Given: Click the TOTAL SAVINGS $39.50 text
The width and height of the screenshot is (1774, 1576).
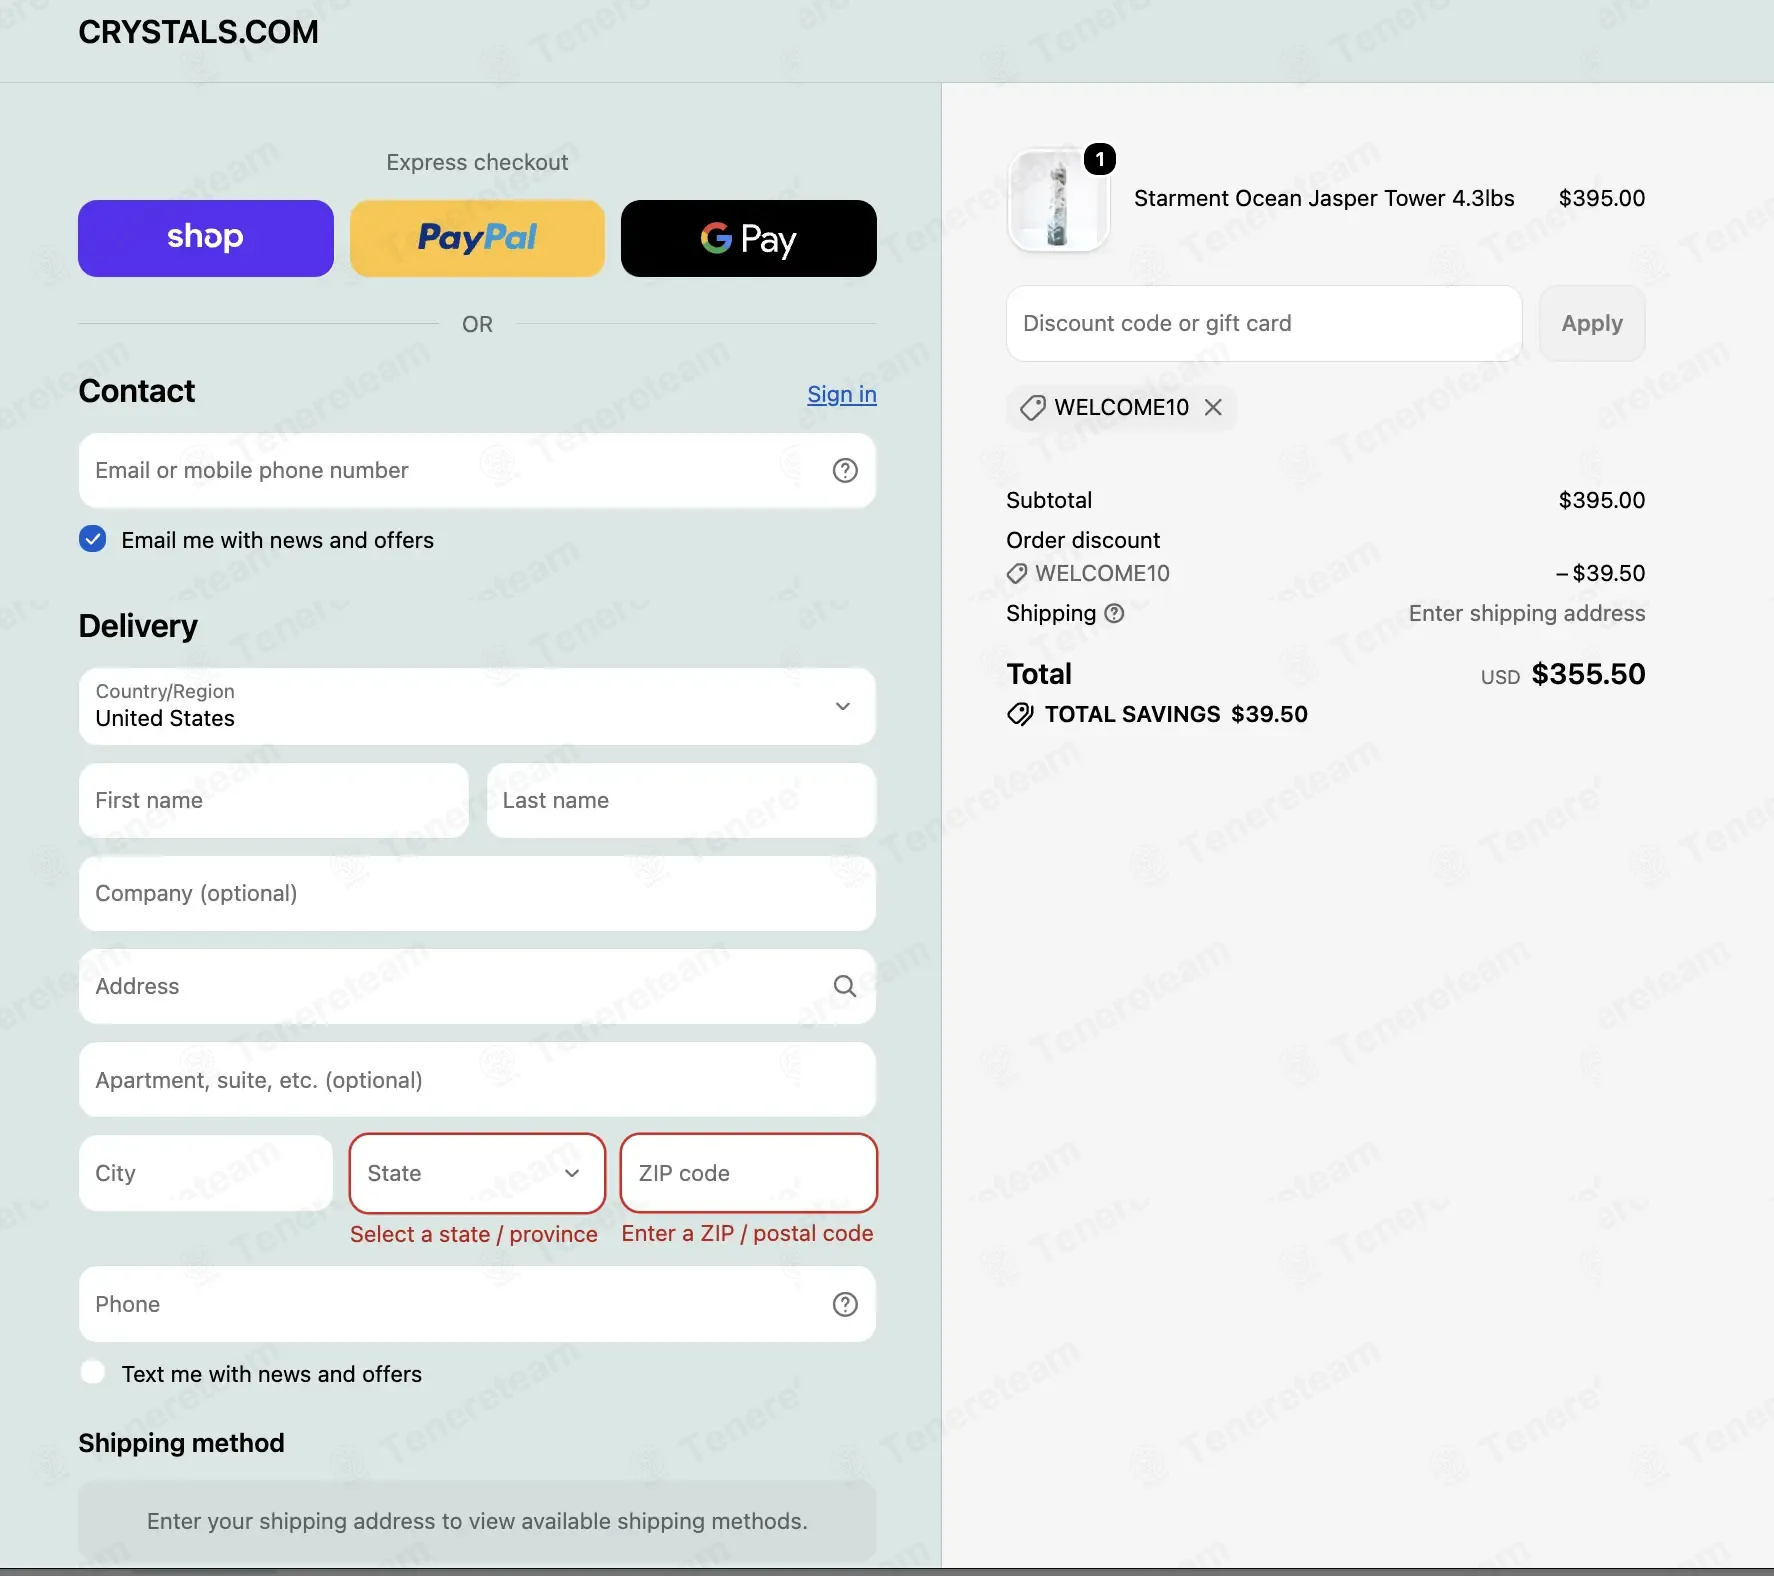Looking at the screenshot, I should (x=1176, y=714).
